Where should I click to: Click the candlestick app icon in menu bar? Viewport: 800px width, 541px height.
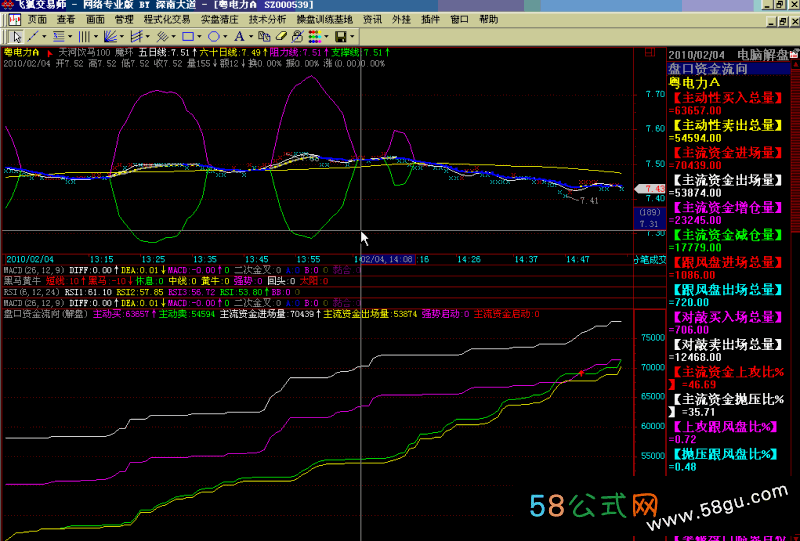point(15,20)
